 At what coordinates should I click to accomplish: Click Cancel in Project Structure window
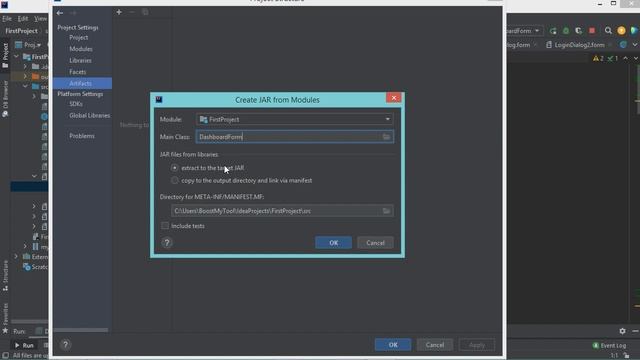click(x=435, y=345)
